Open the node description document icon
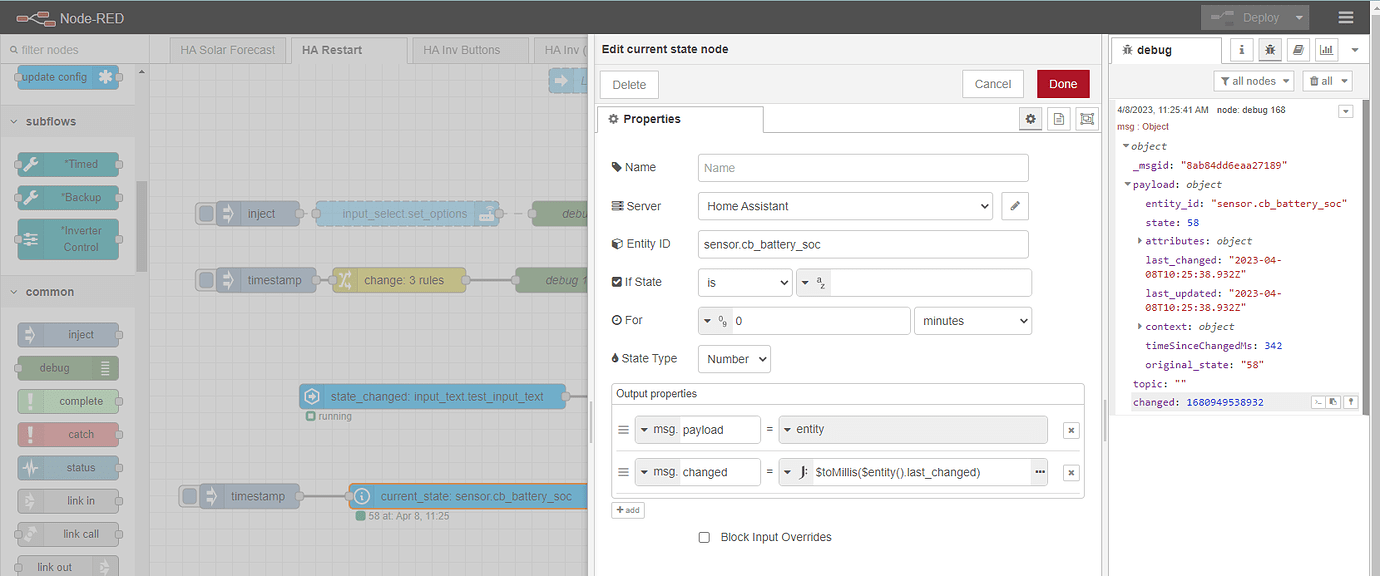The height and width of the screenshot is (576, 1380). coord(1058,119)
